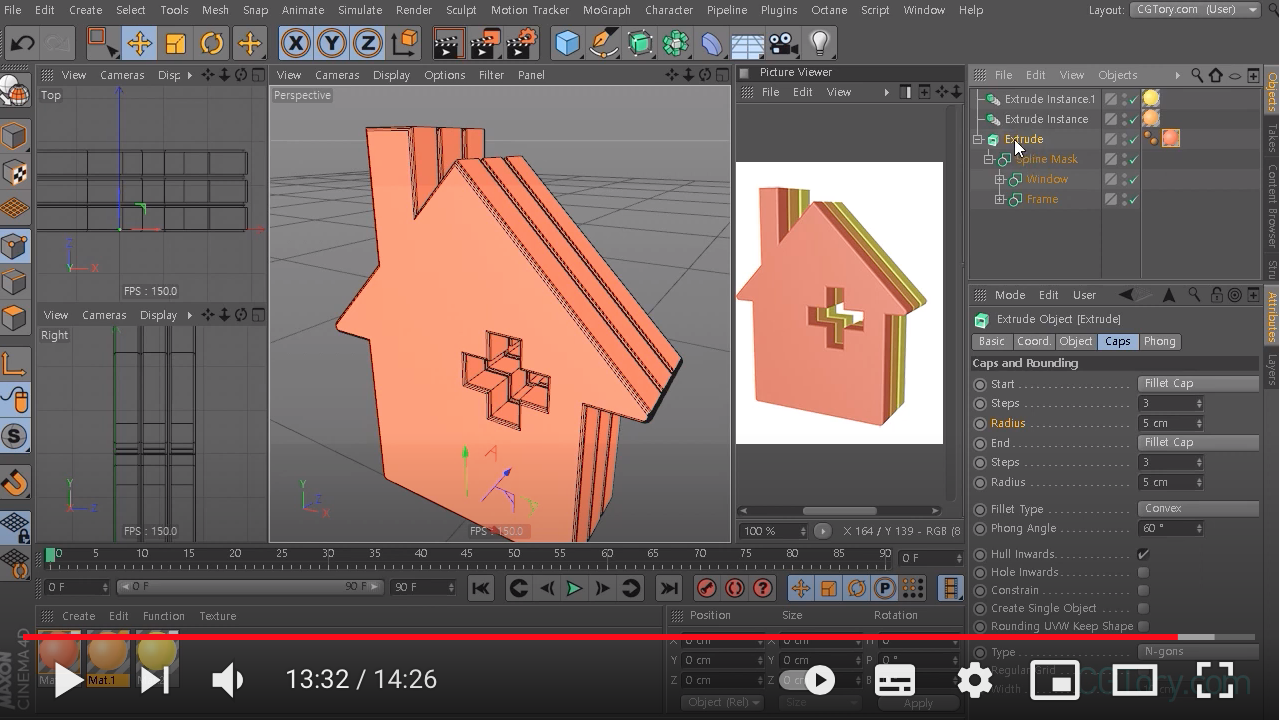Open the Simulate menu

(x=360, y=10)
